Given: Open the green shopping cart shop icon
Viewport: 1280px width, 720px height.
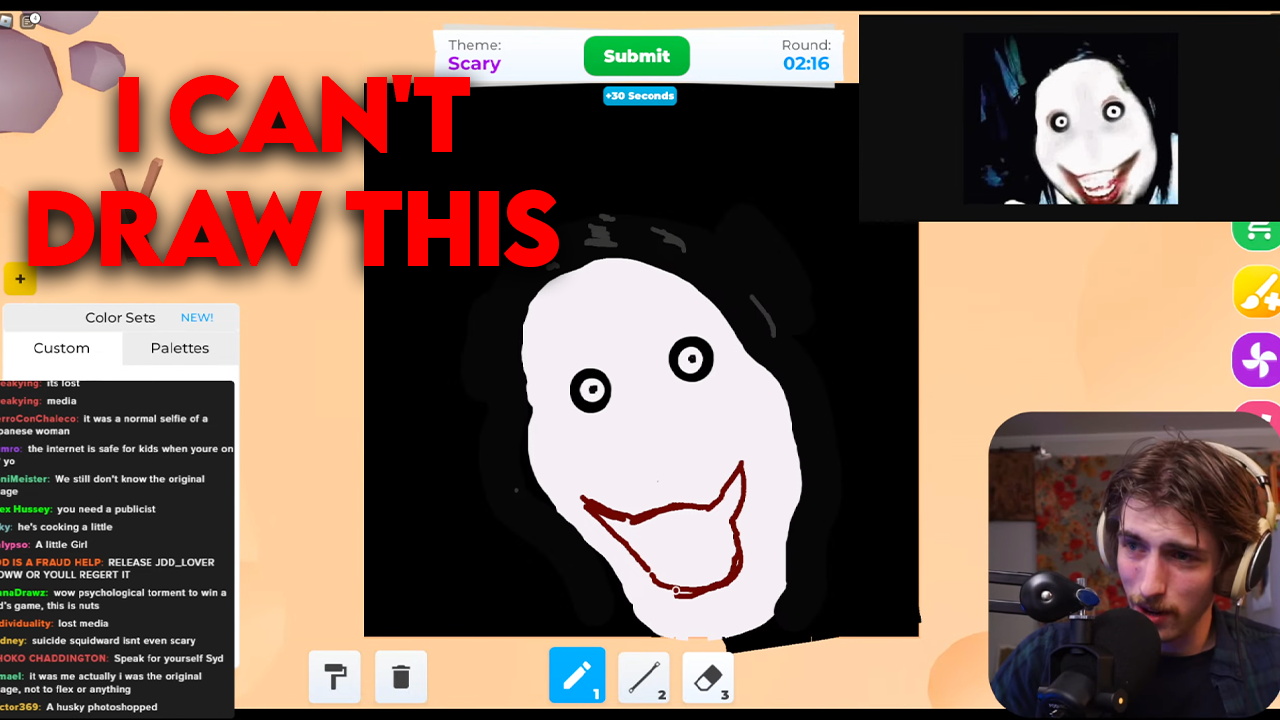Looking at the screenshot, I should click(x=1258, y=230).
